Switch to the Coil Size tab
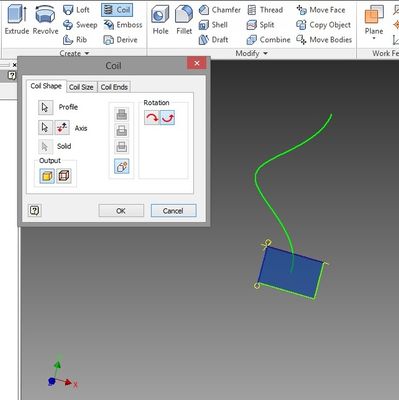The width and height of the screenshot is (399, 400). coord(81,87)
